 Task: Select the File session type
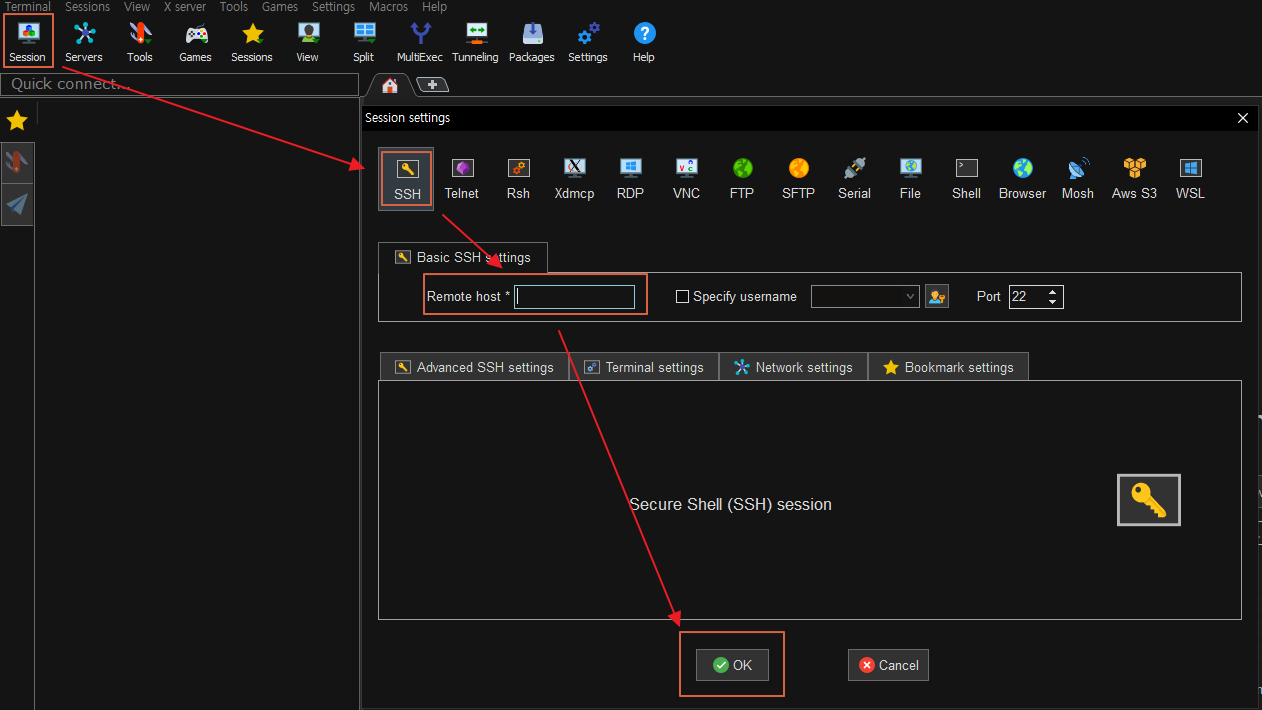coord(910,180)
